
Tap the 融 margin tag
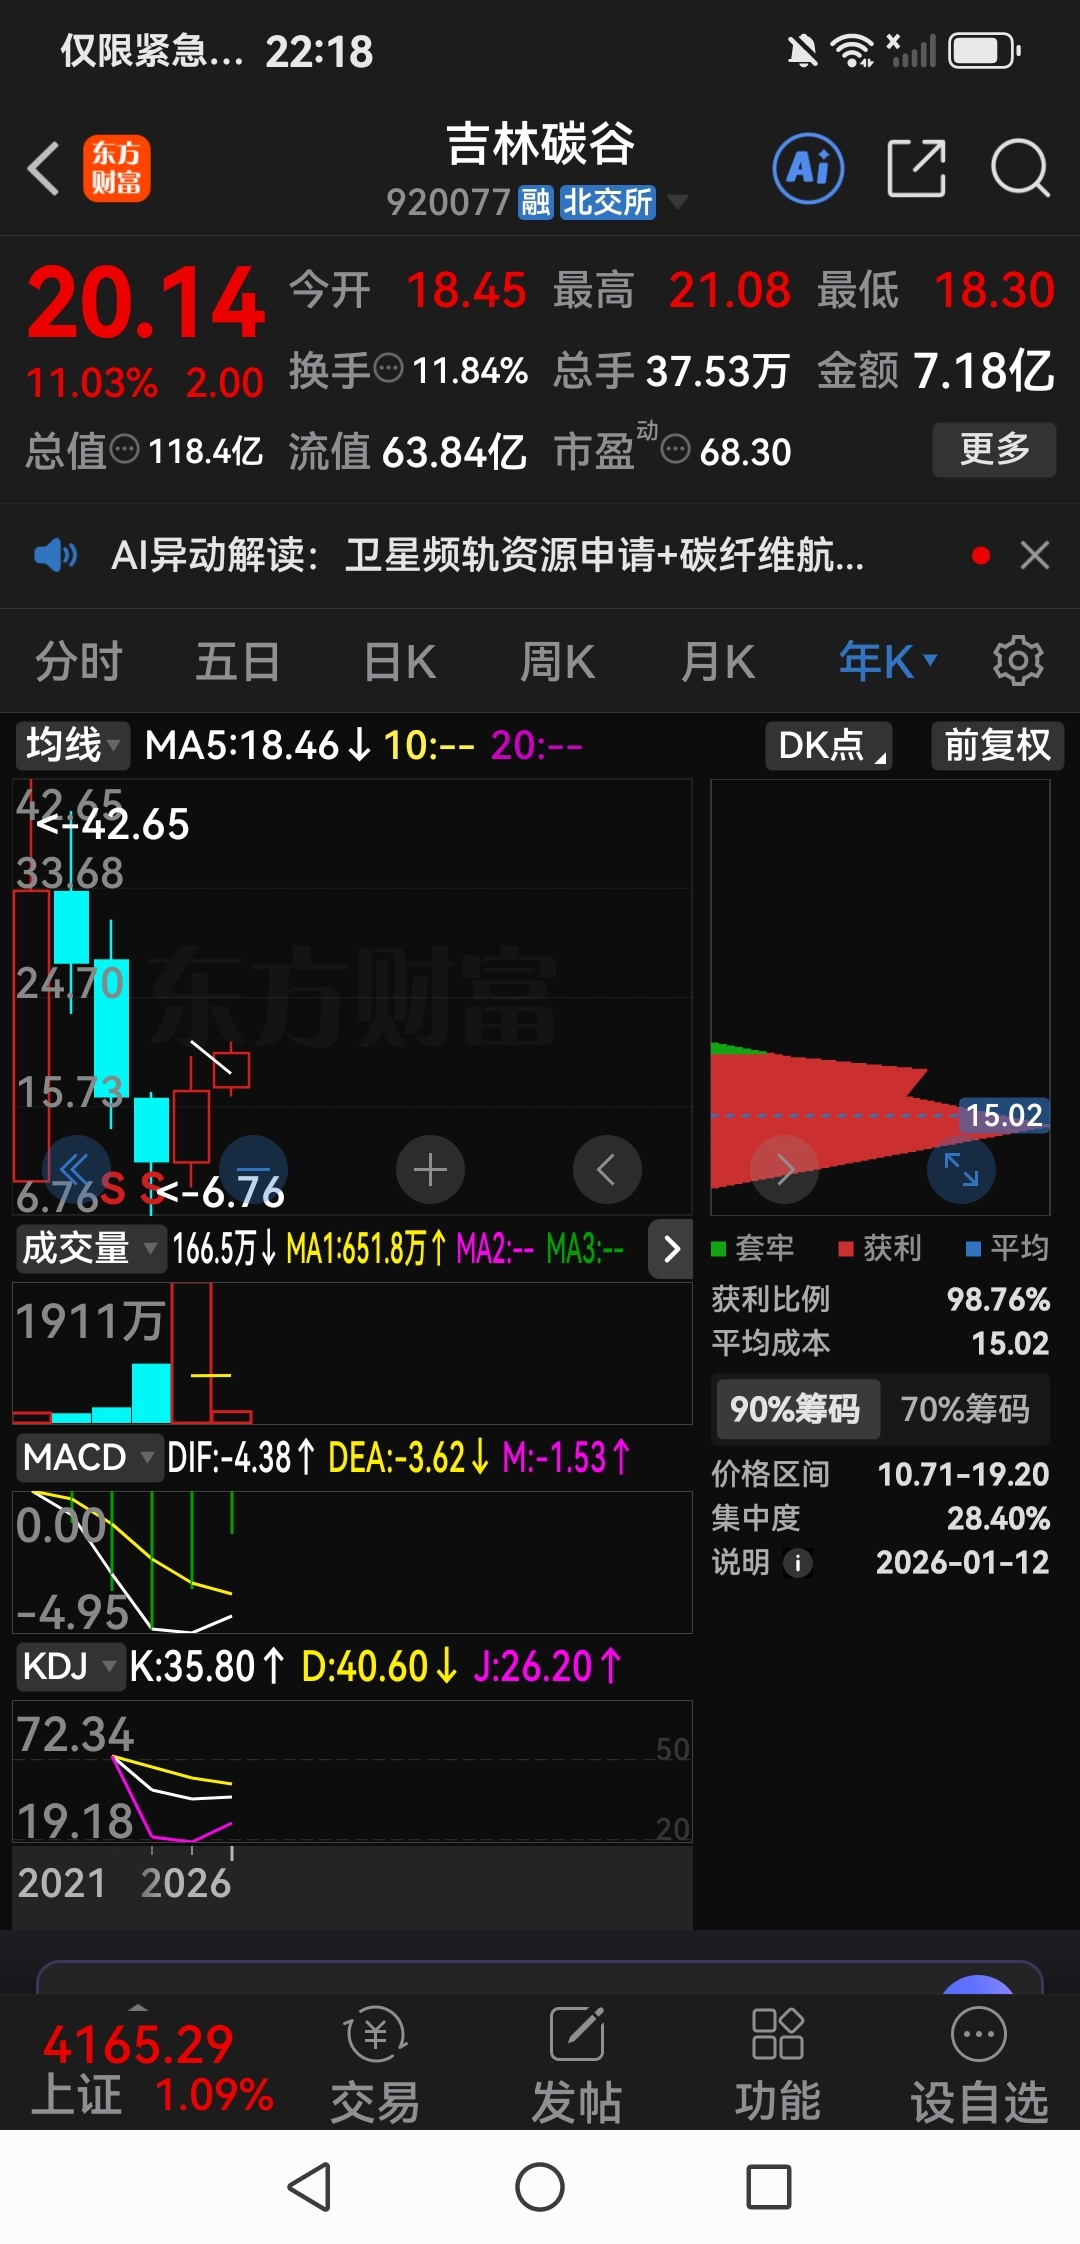point(535,202)
